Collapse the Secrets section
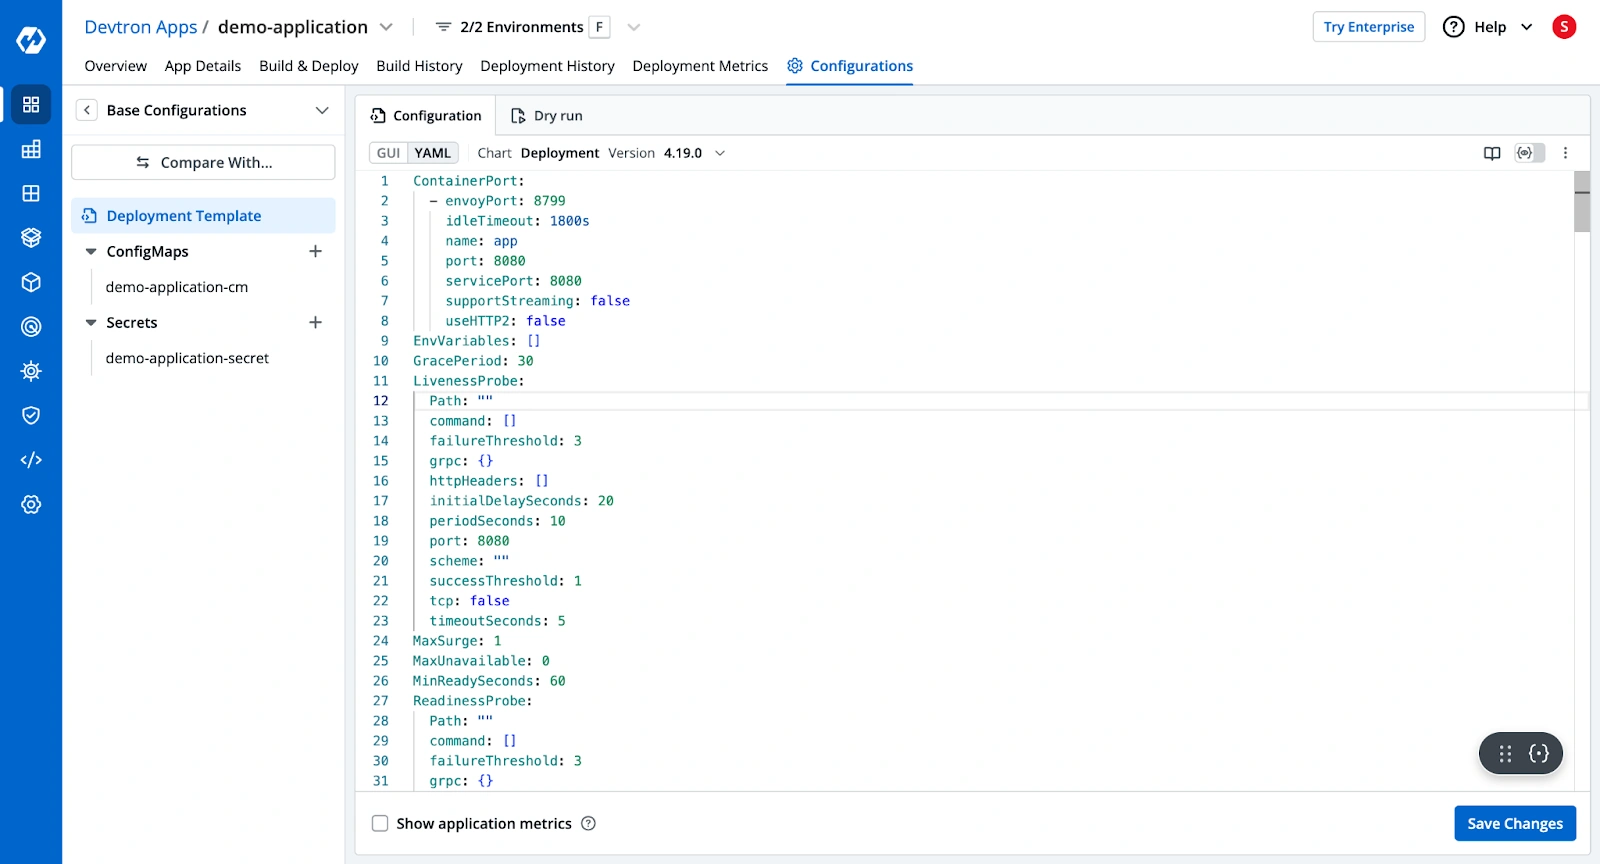 point(91,323)
